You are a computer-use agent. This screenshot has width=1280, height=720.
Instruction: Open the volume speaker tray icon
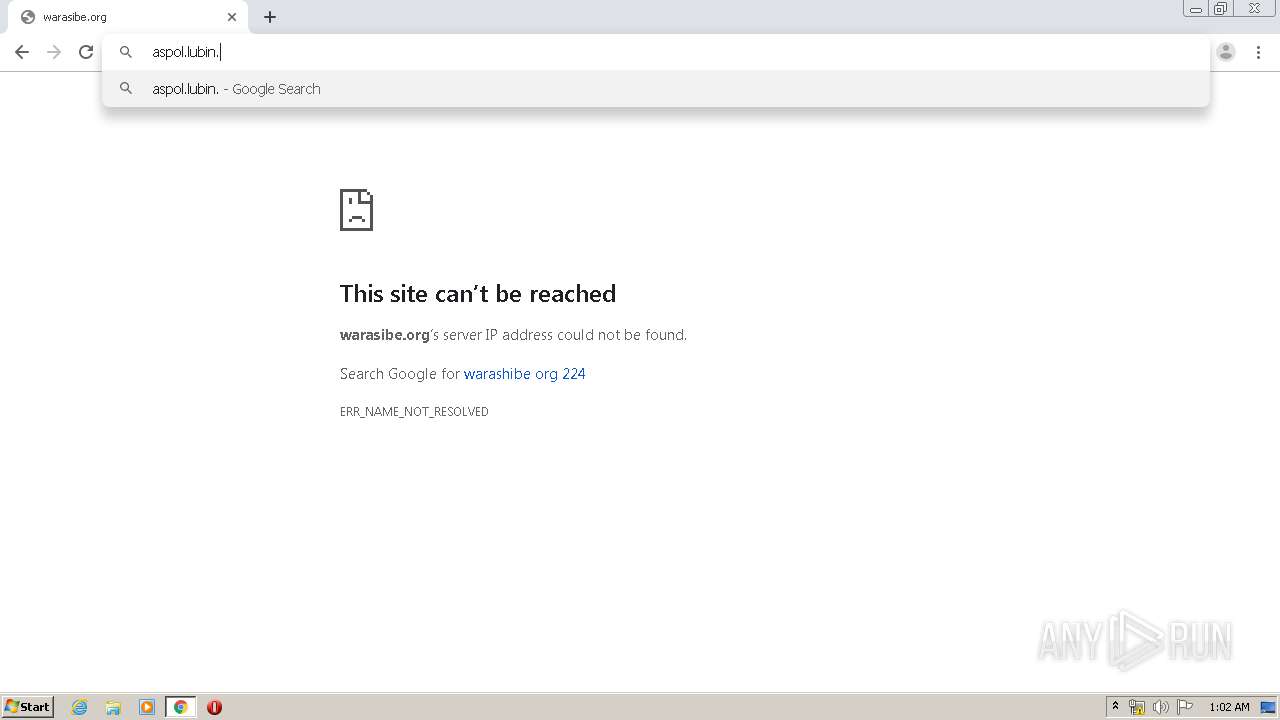tap(1160, 707)
